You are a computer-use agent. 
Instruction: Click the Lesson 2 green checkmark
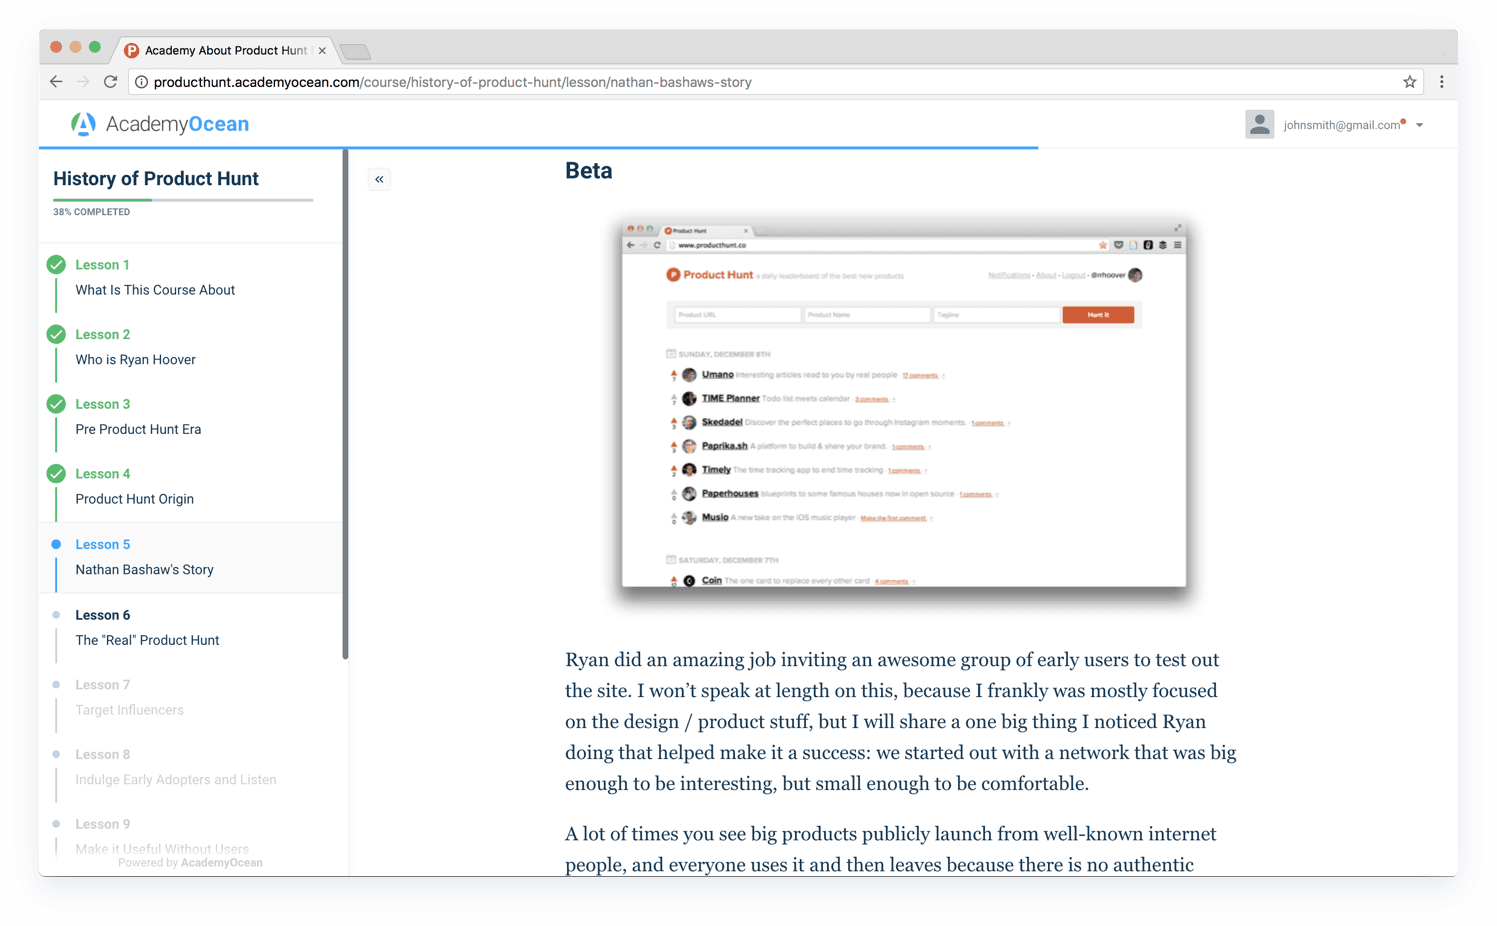click(x=56, y=334)
